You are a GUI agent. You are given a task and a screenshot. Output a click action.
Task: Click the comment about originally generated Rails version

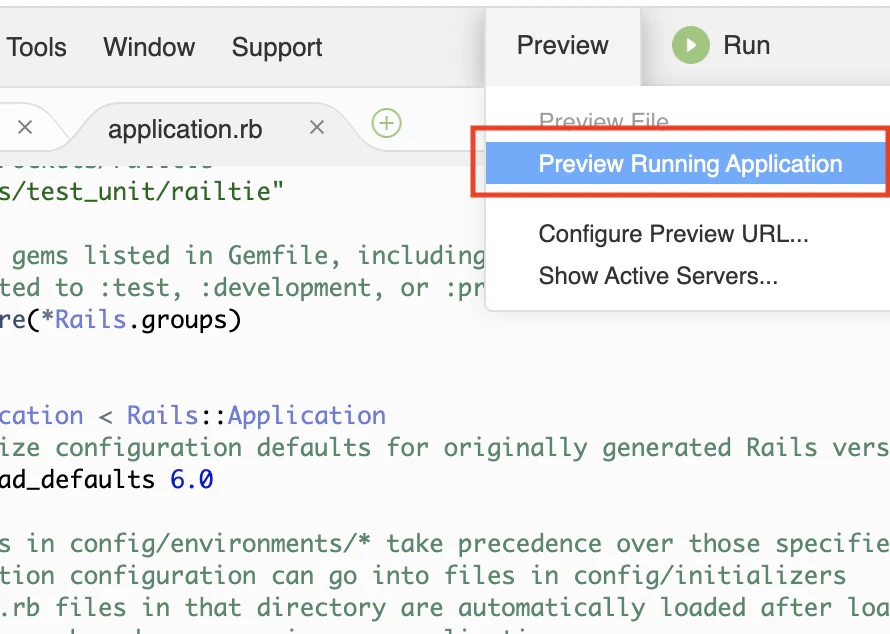pos(445,448)
